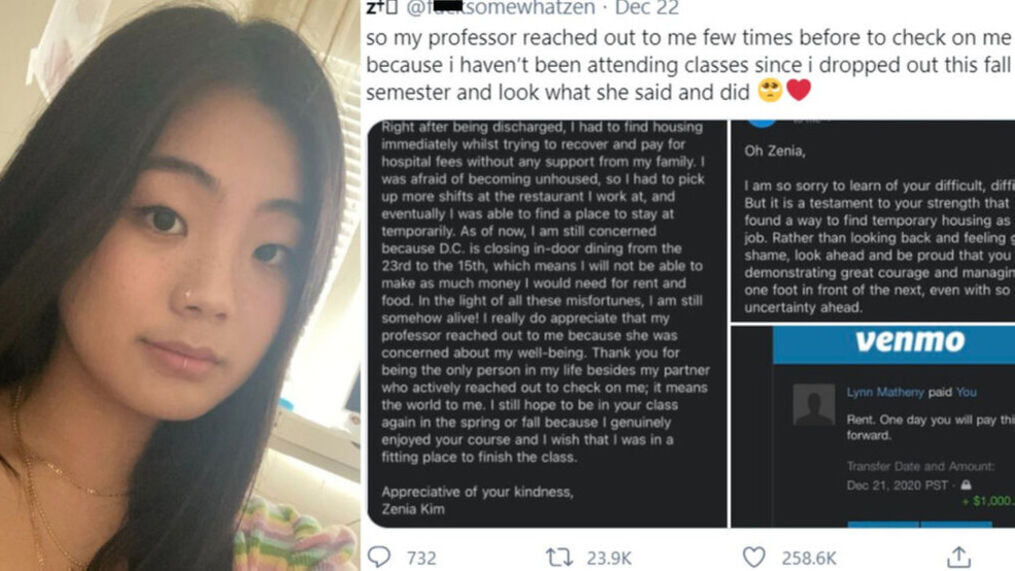This screenshot has height=571, width=1015.
Task: Click the lock privacy icon beside date
Action: pyautogui.click(x=966, y=485)
